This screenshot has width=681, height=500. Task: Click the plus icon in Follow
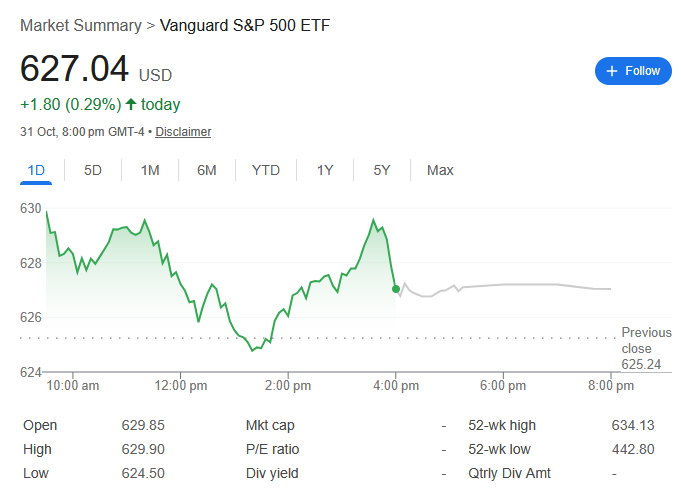[611, 71]
